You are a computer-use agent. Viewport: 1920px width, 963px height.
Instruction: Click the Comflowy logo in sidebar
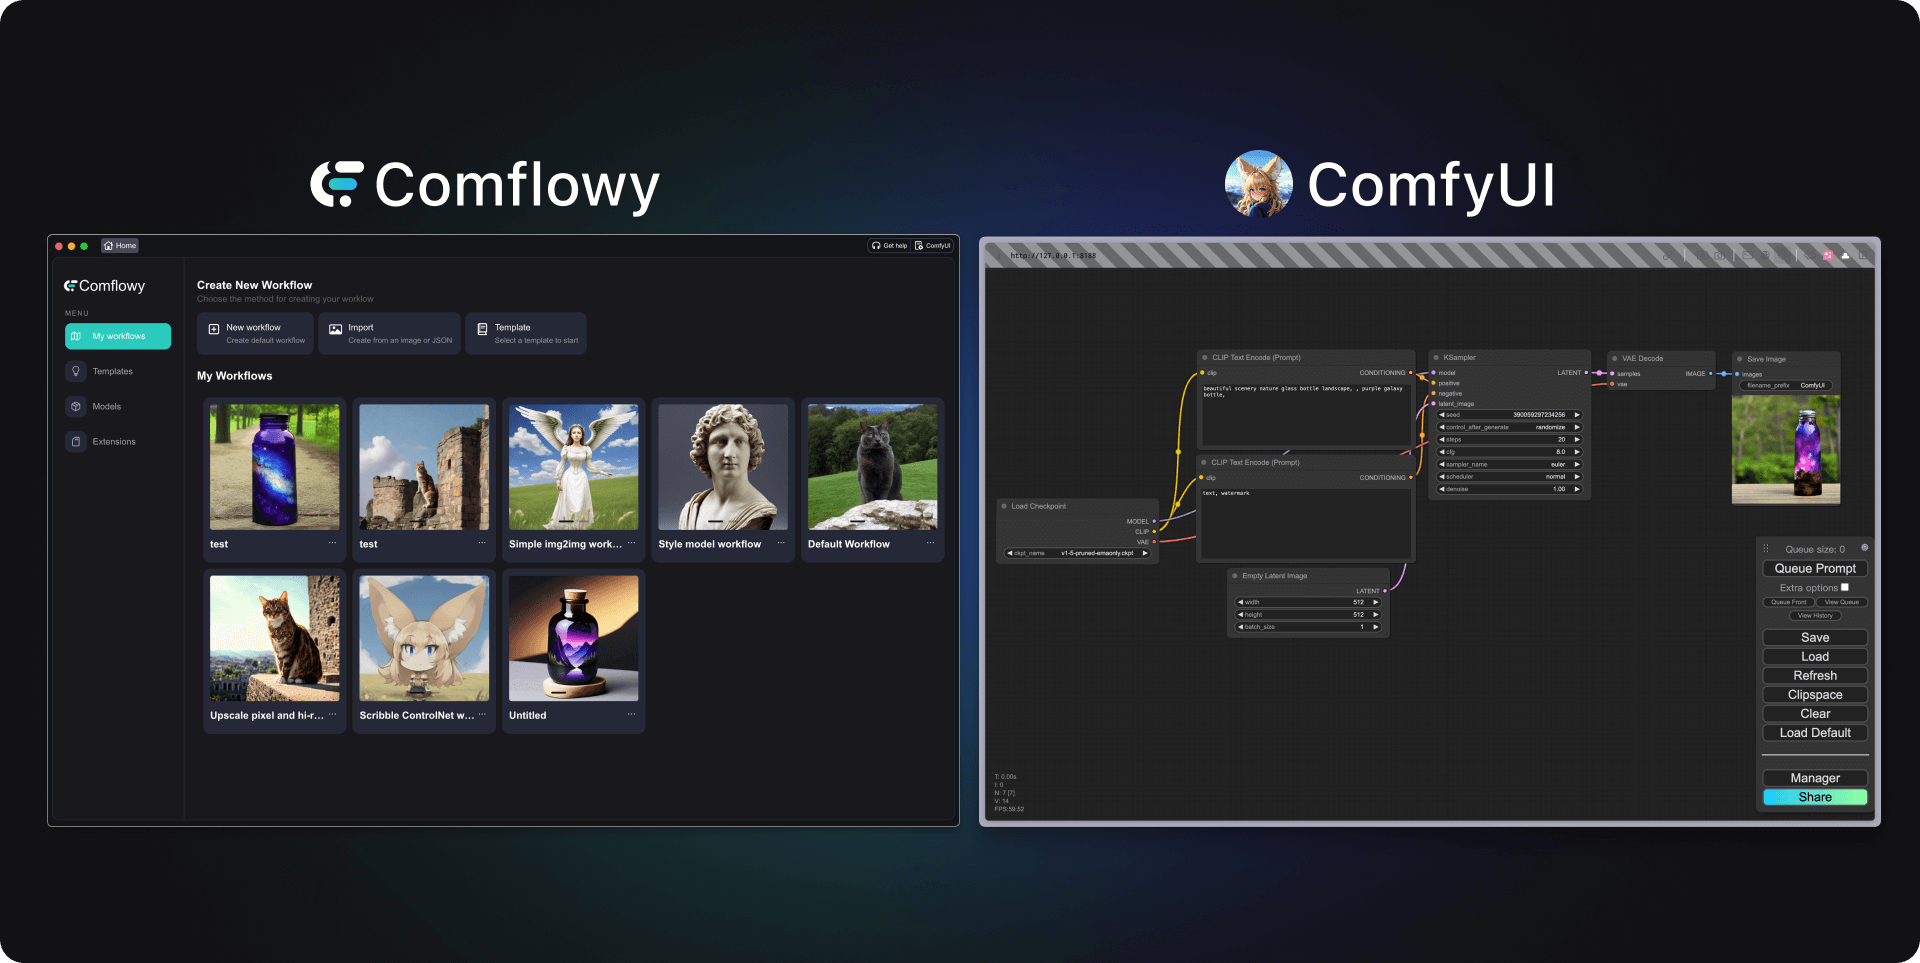pos(105,286)
